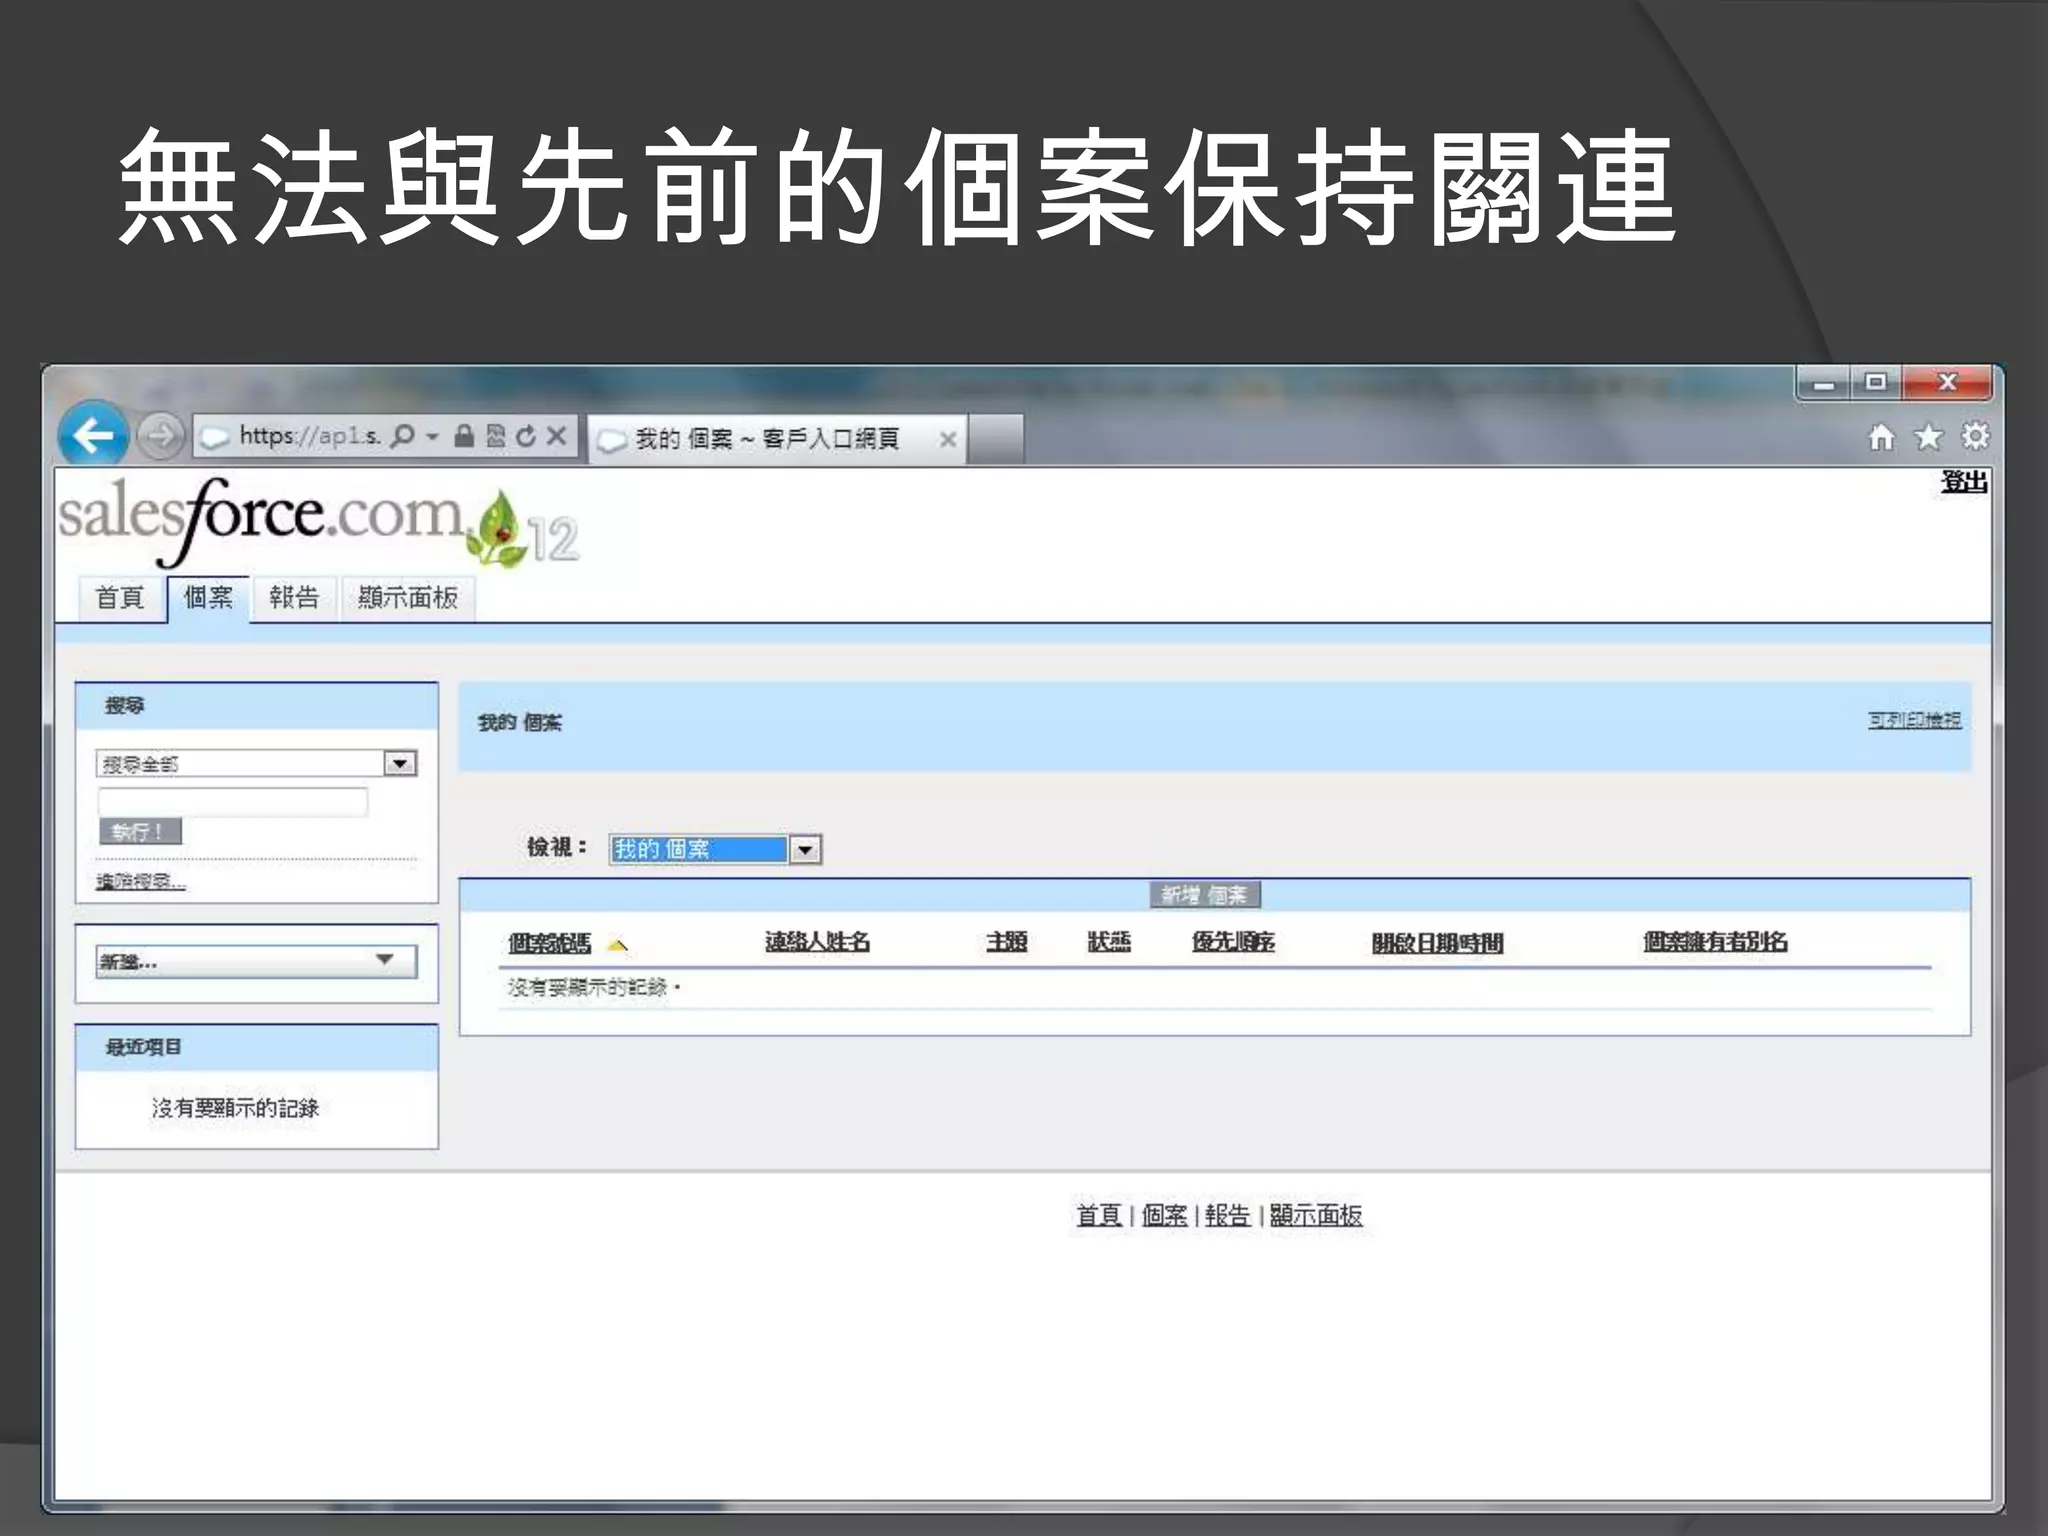Click the footer 顯示面板 link

(1316, 1216)
